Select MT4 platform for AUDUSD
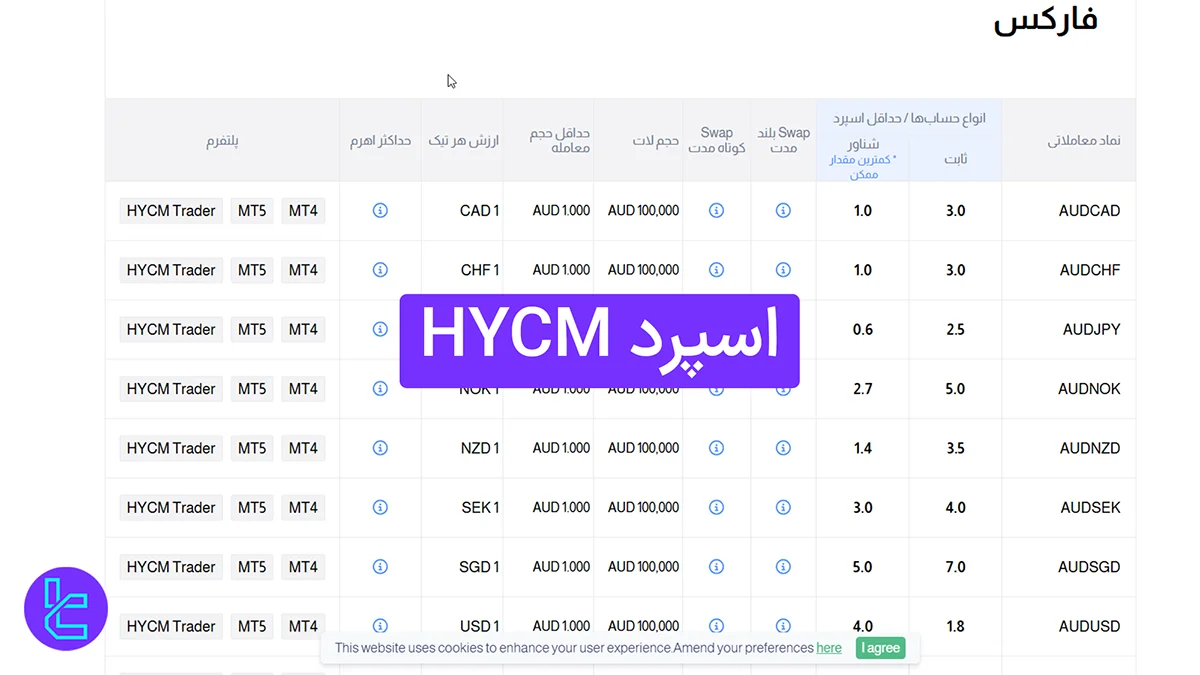The width and height of the screenshot is (1200, 675). pyautogui.click(x=303, y=626)
